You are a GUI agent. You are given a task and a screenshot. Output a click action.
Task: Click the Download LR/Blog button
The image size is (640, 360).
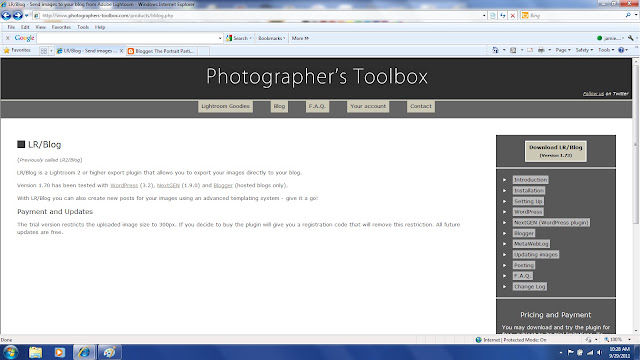point(556,151)
